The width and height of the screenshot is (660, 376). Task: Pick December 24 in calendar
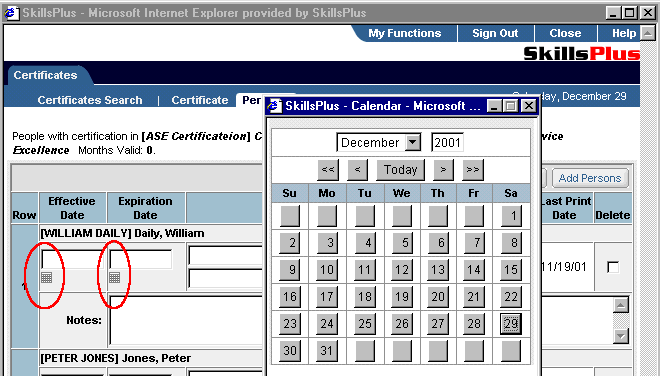tap(327, 323)
